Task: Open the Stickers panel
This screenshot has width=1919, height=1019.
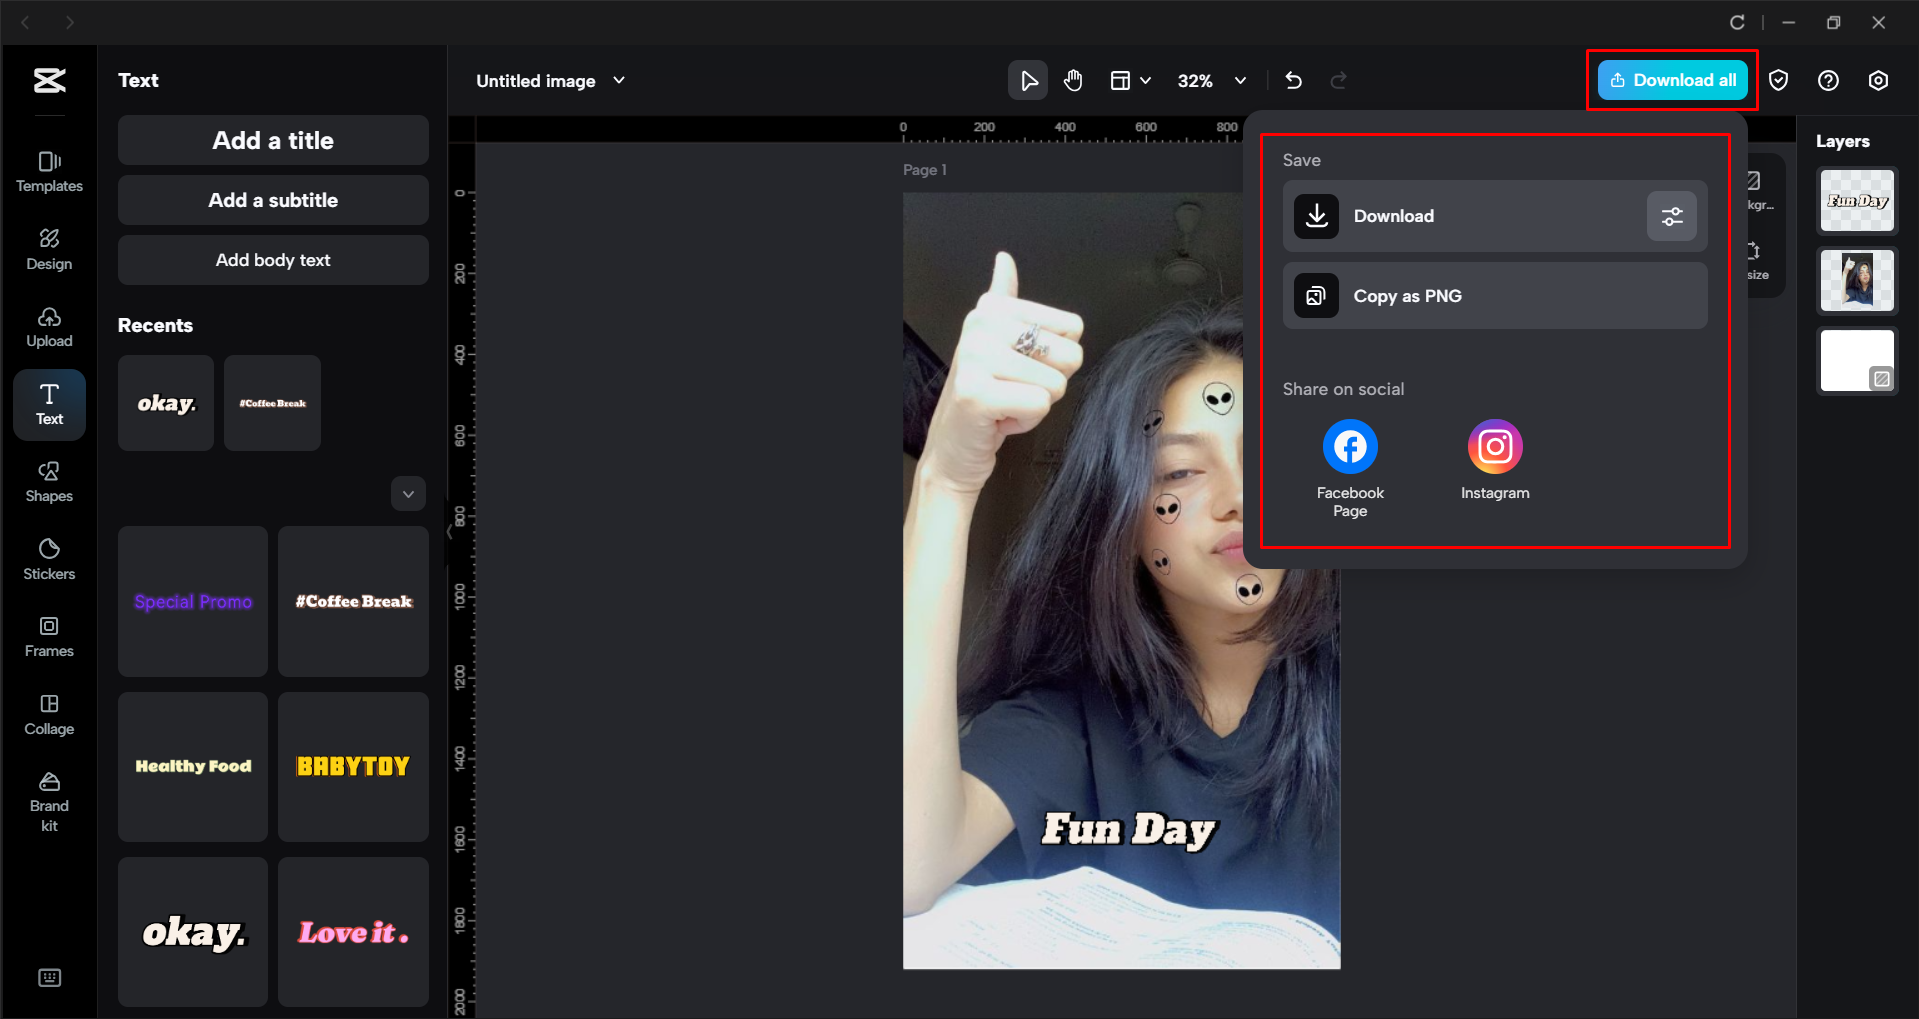Action: pos(49,558)
